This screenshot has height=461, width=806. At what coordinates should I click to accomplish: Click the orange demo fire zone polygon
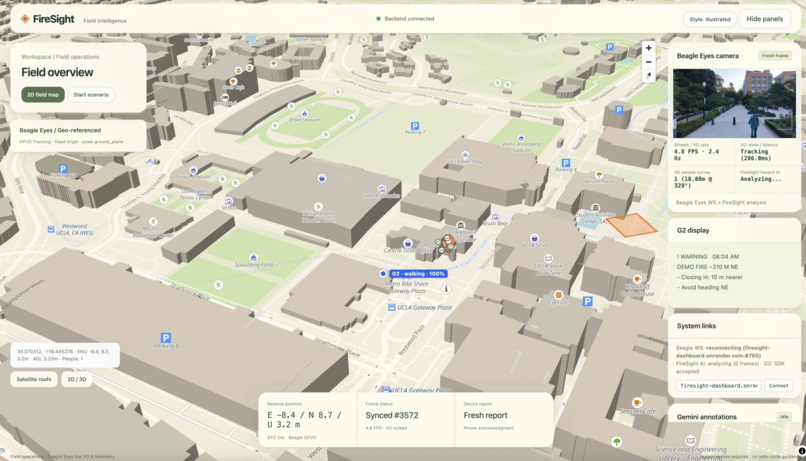(632, 225)
